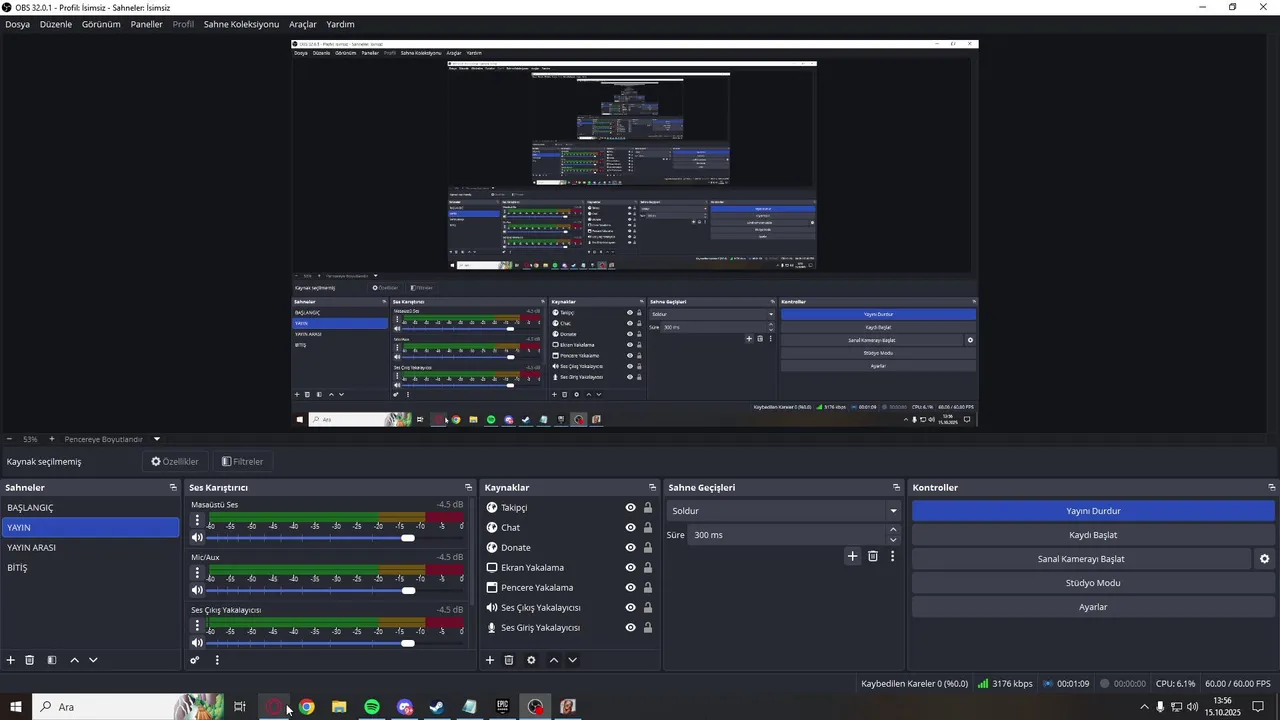
Task: Move scene down arrow in Sahneler
Action: point(93,660)
